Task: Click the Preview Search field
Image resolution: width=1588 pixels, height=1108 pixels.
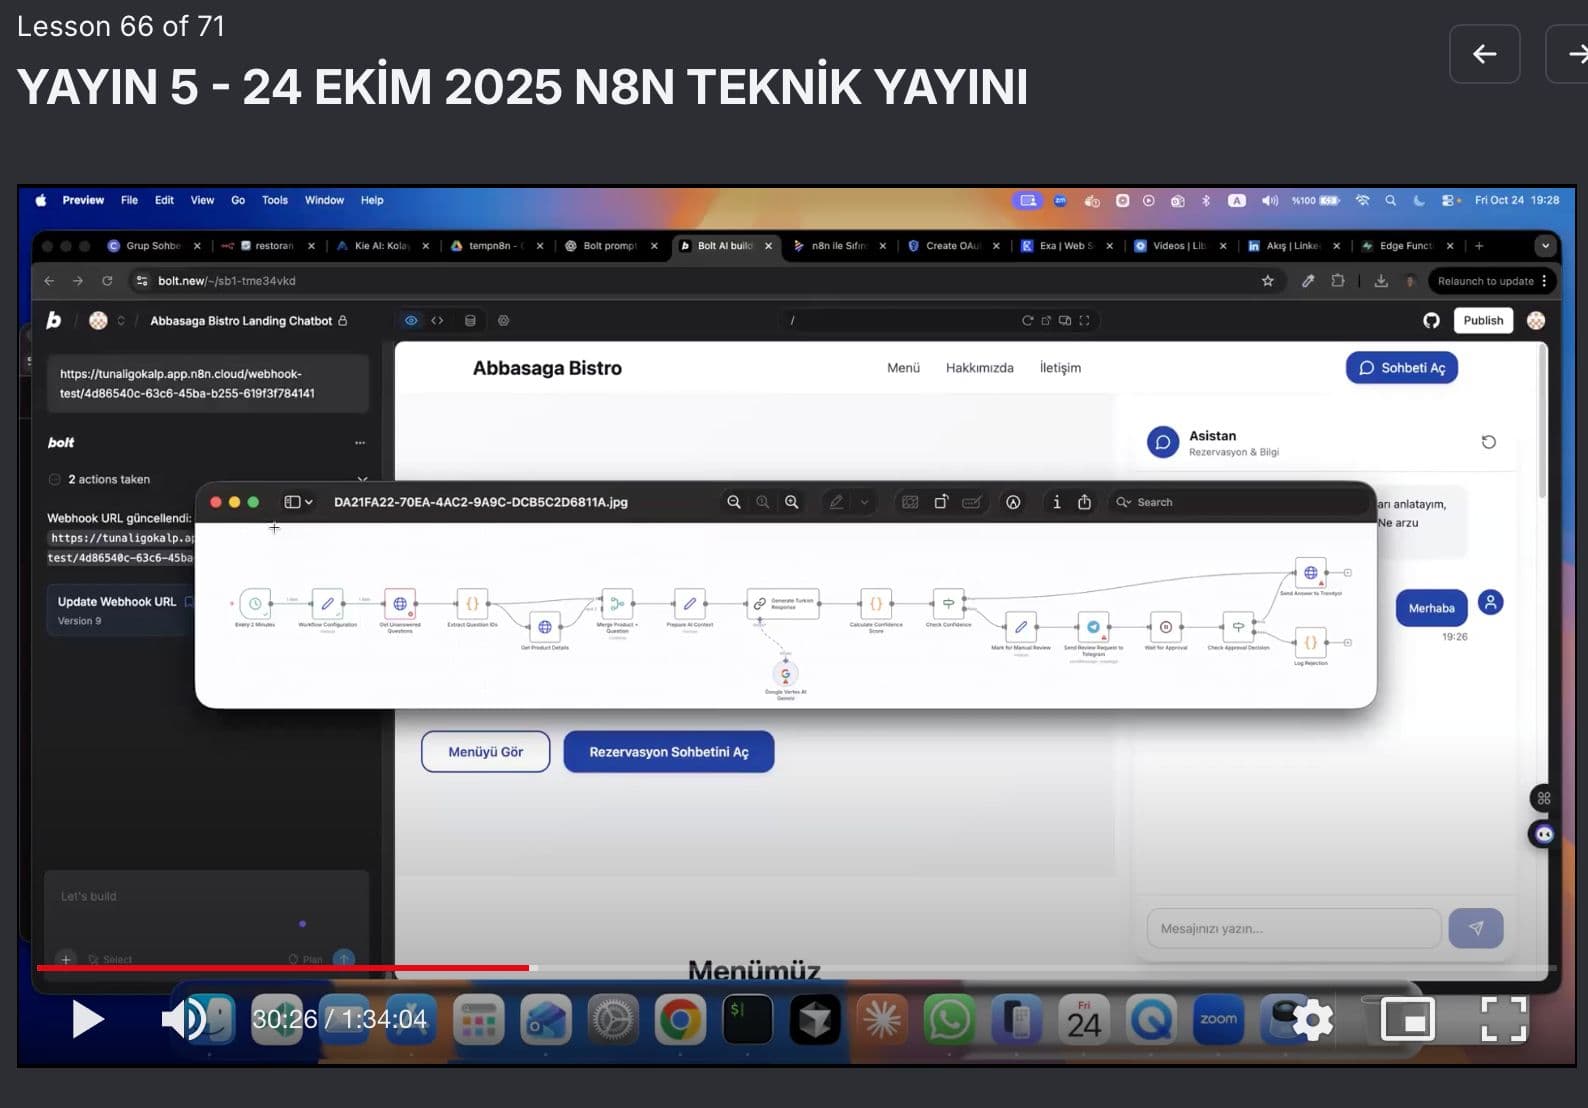Action: click(x=1238, y=502)
